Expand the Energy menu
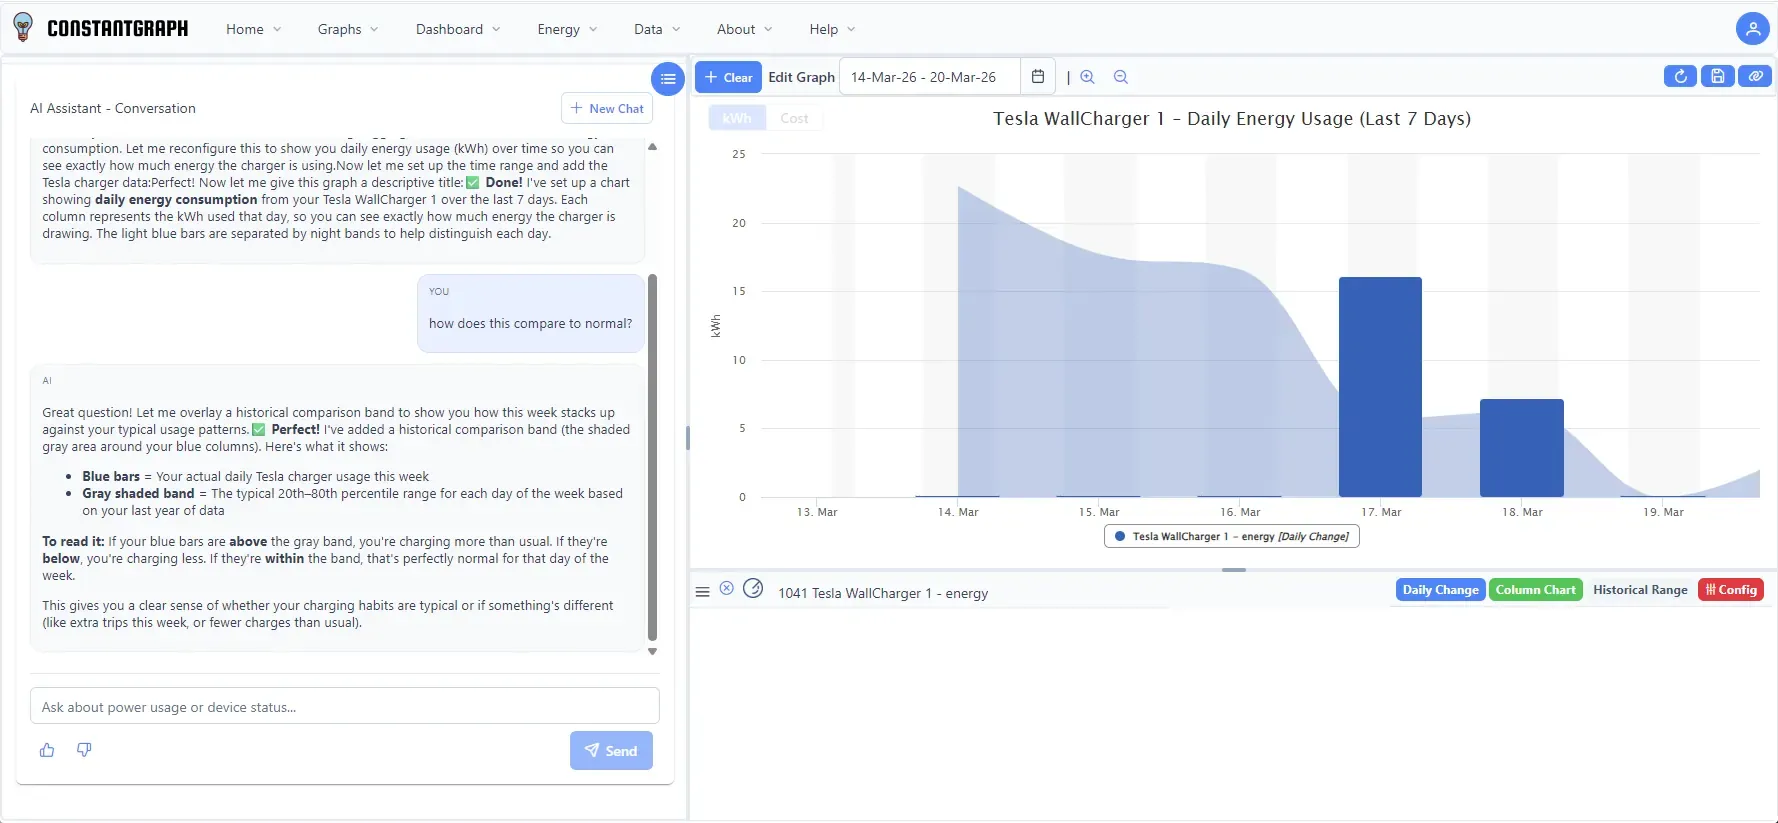 [567, 29]
